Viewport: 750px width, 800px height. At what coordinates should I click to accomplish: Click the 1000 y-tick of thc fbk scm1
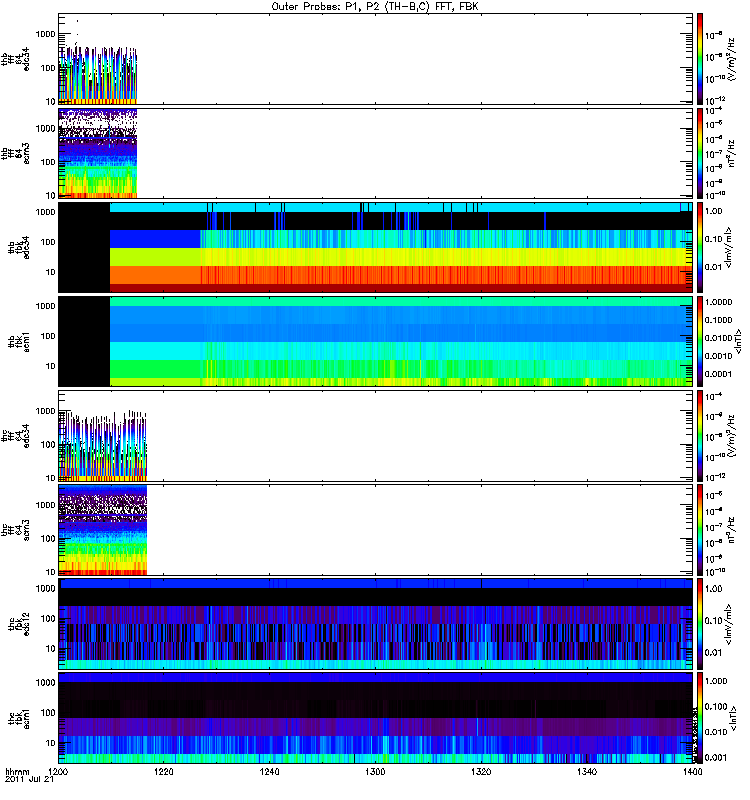[46, 683]
